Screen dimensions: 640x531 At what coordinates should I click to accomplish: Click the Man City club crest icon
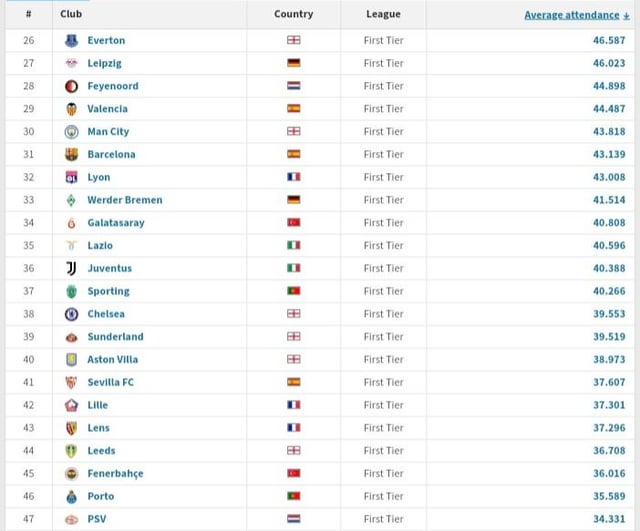71,131
